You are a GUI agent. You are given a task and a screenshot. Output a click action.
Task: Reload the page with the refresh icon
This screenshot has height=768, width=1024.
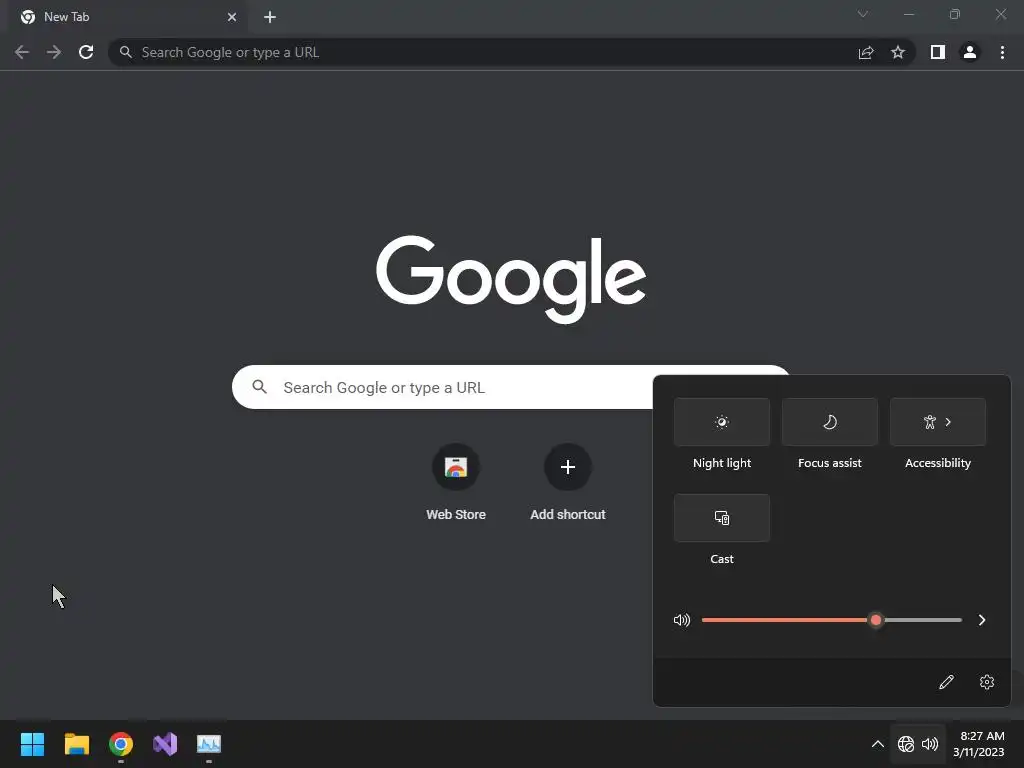tap(86, 52)
